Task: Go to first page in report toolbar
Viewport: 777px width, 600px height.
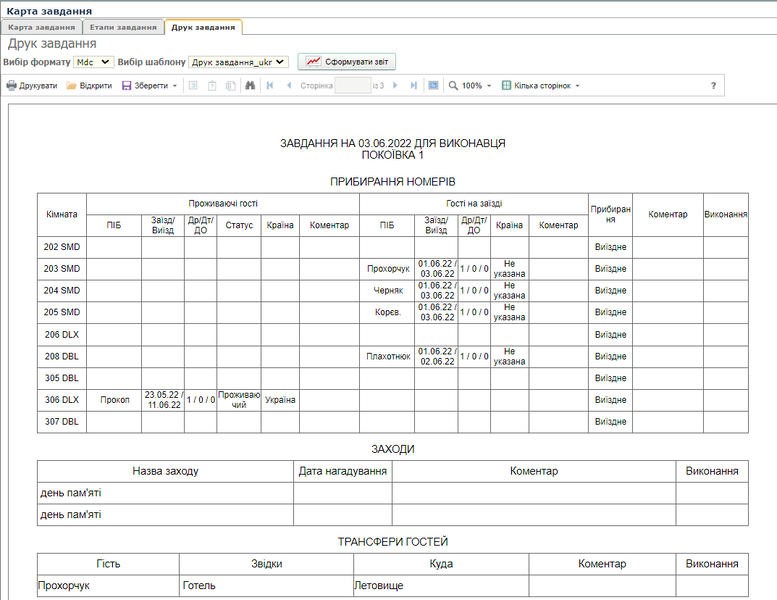Action: [x=269, y=86]
